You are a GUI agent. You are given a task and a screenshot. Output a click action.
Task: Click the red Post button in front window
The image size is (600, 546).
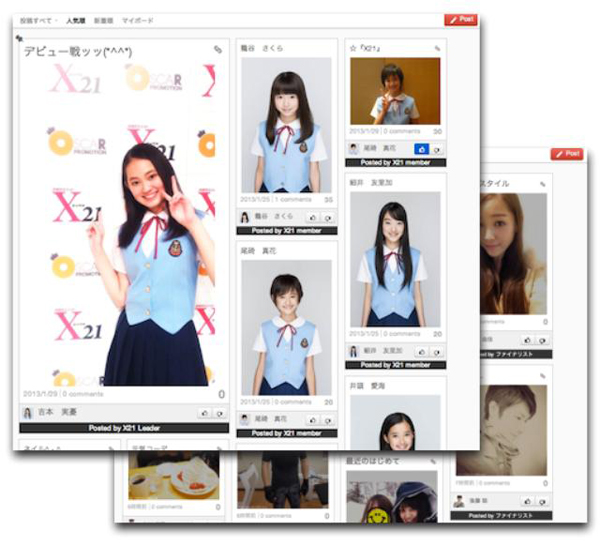tap(460, 19)
